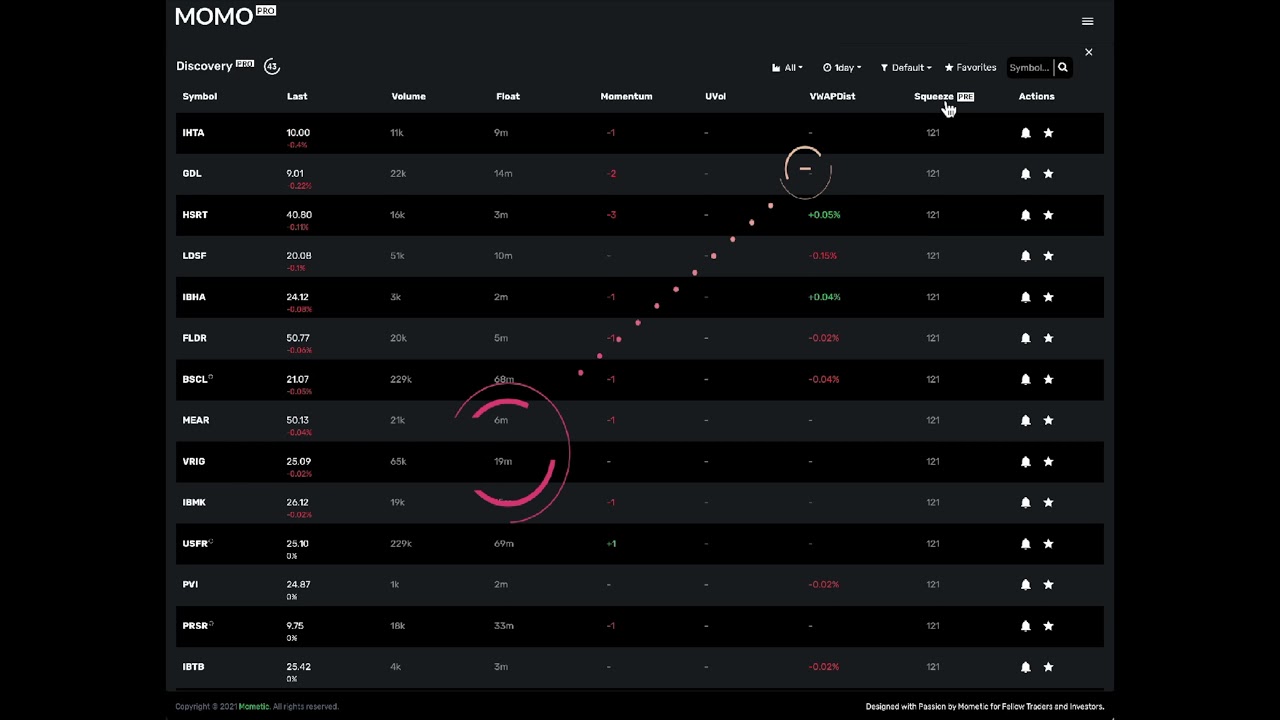Set alert bell for MEAR

tap(1025, 420)
